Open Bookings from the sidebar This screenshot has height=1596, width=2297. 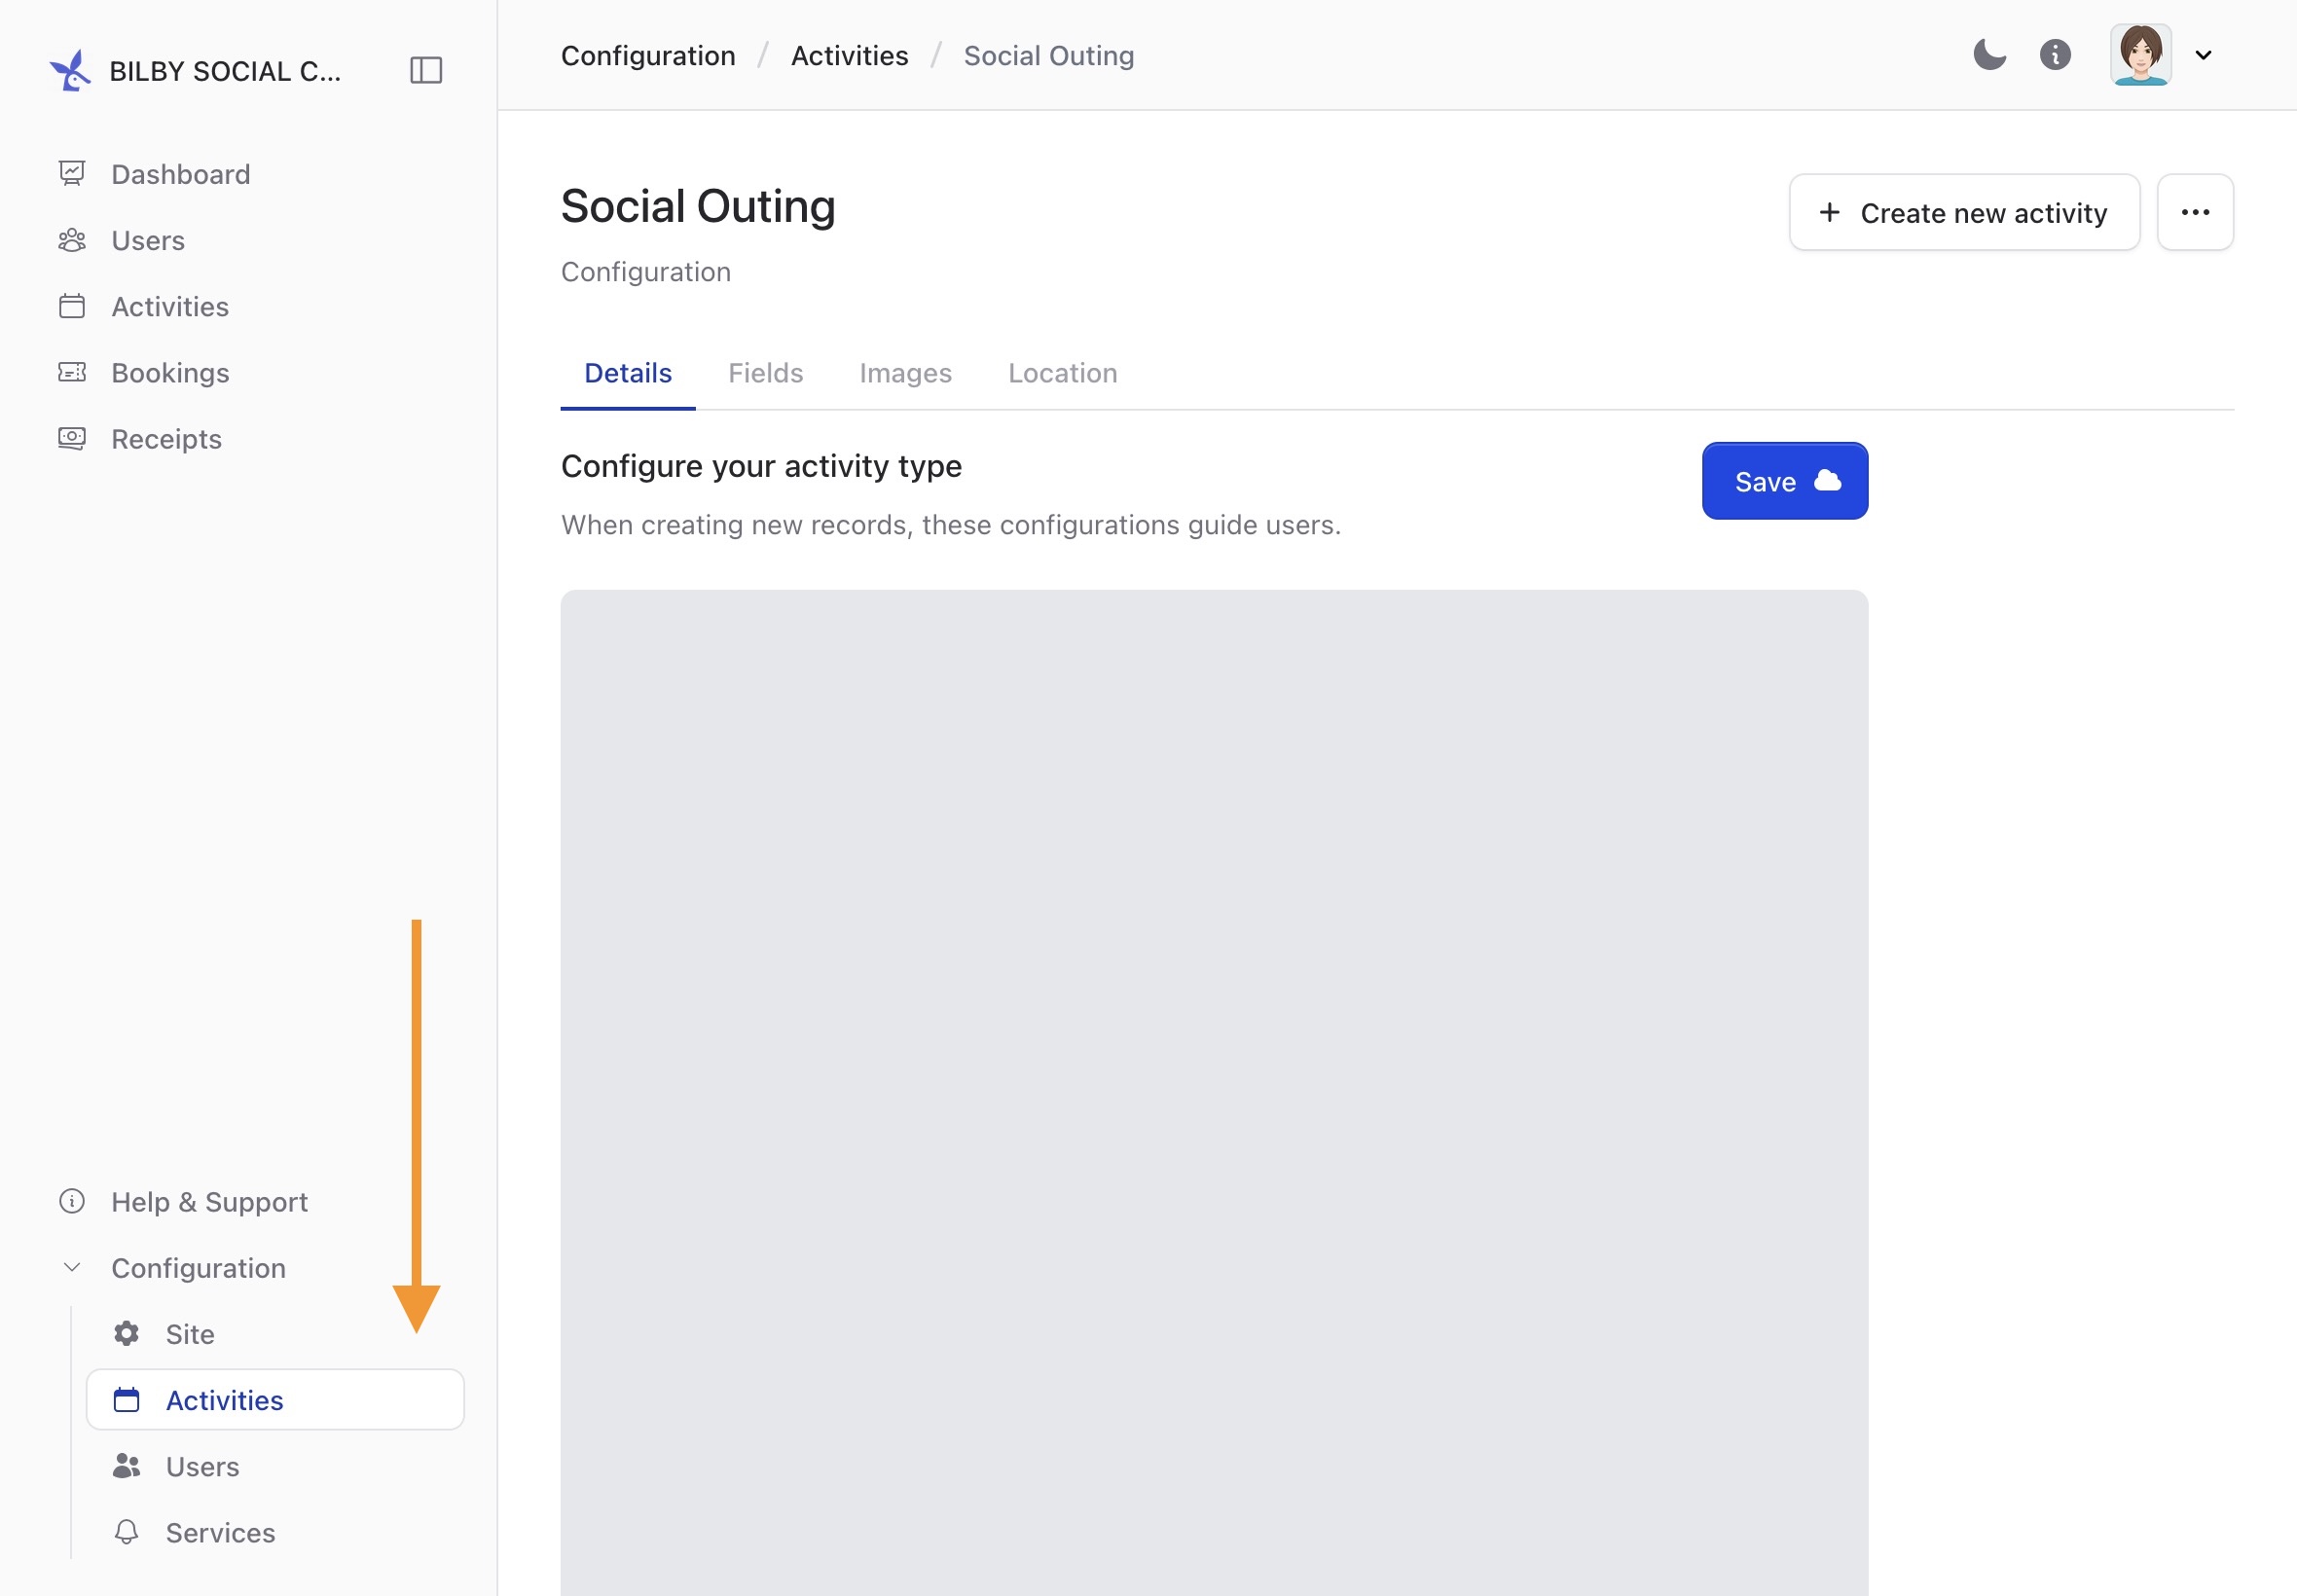click(x=170, y=372)
